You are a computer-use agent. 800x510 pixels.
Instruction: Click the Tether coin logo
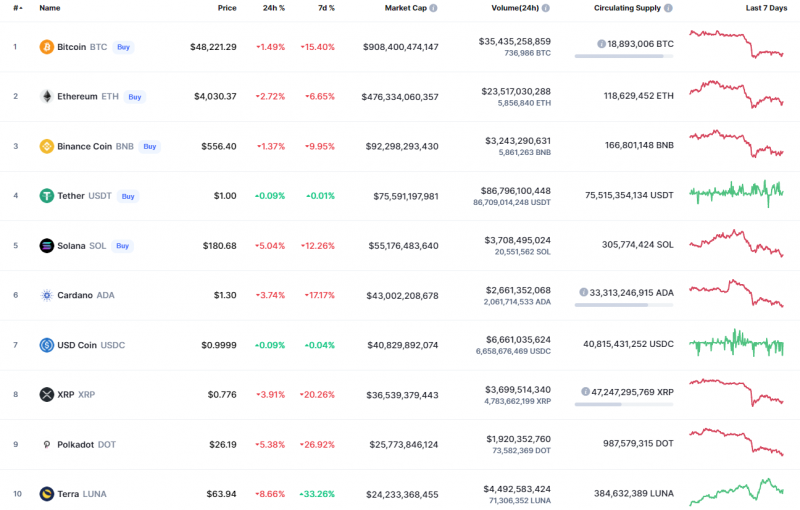pyautogui.click(x=46, y=196)
